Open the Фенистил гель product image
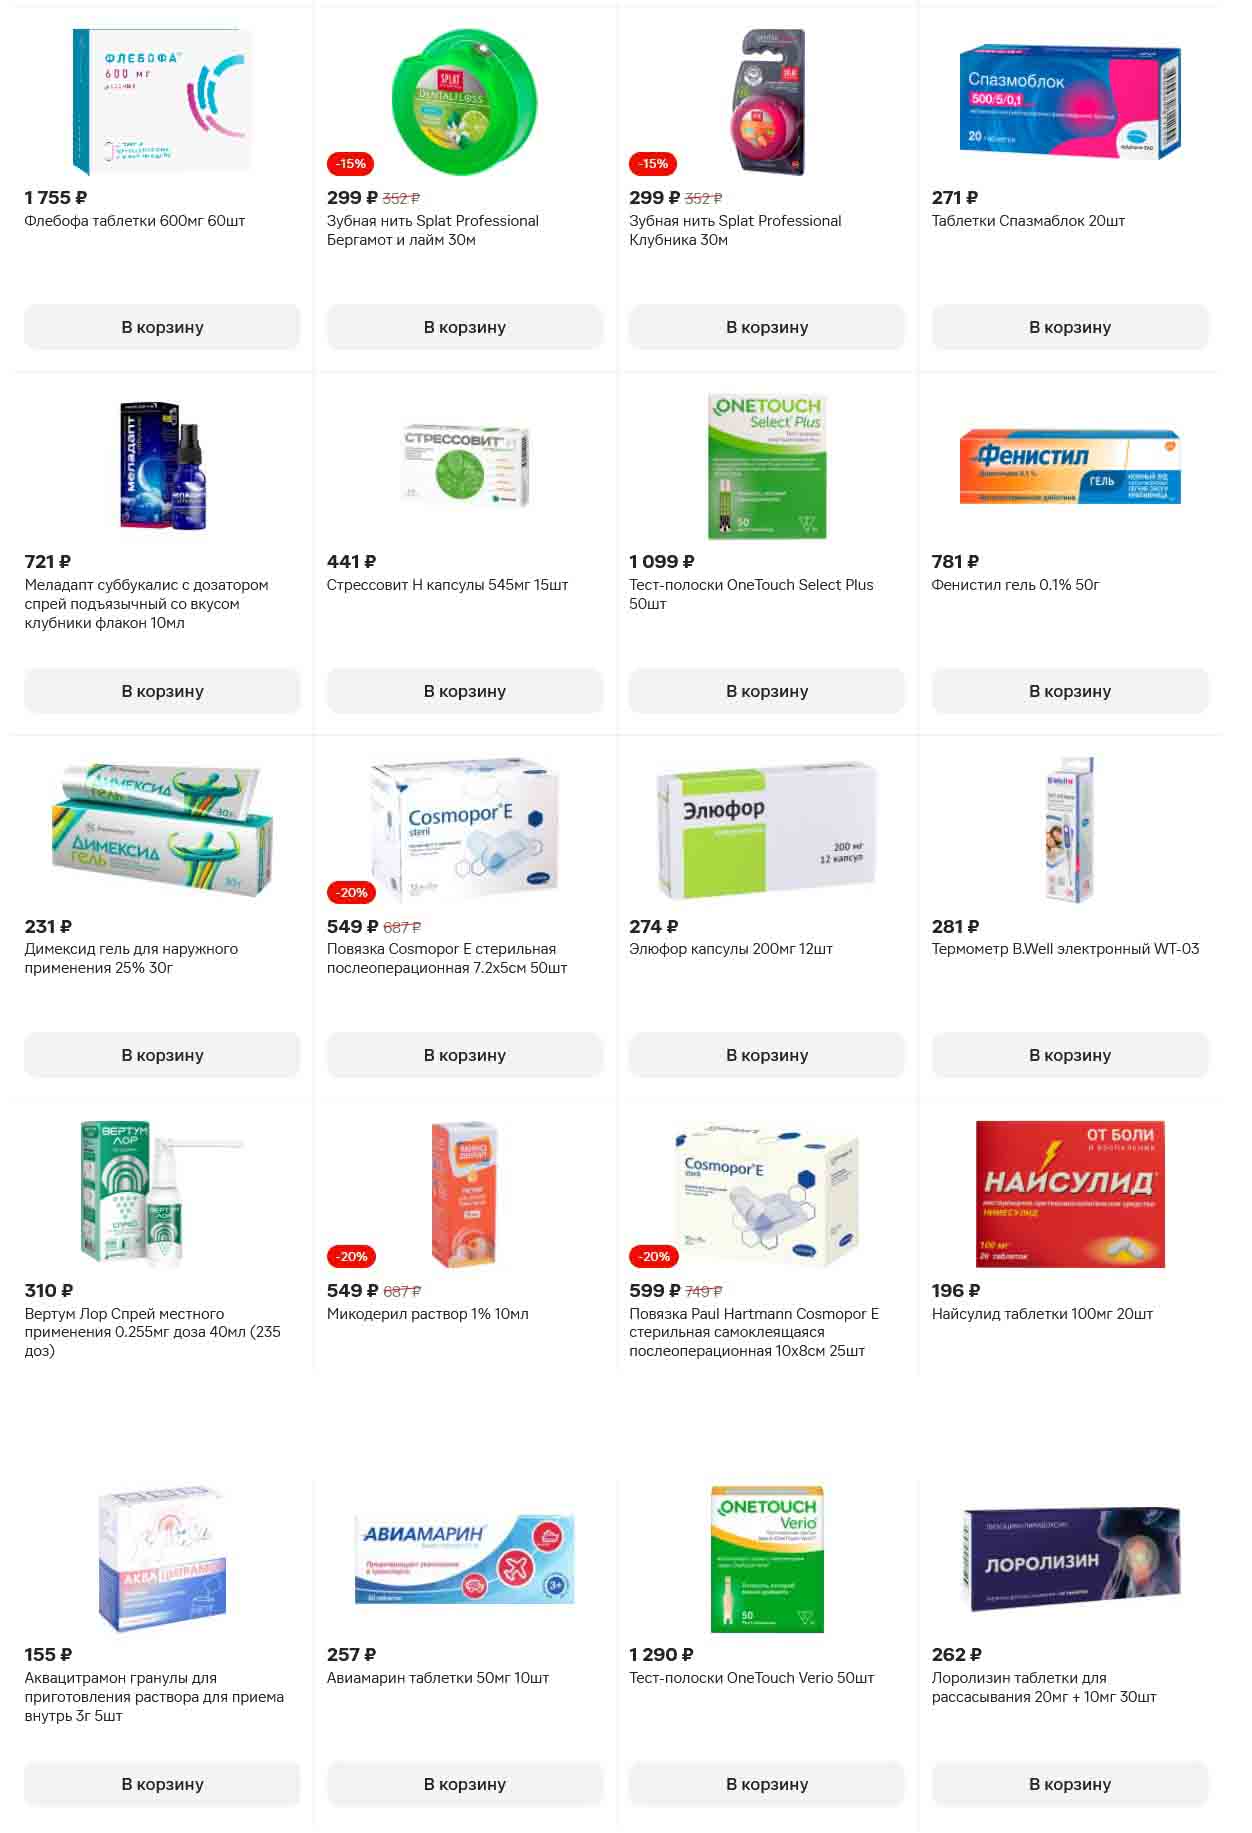 1069,466
